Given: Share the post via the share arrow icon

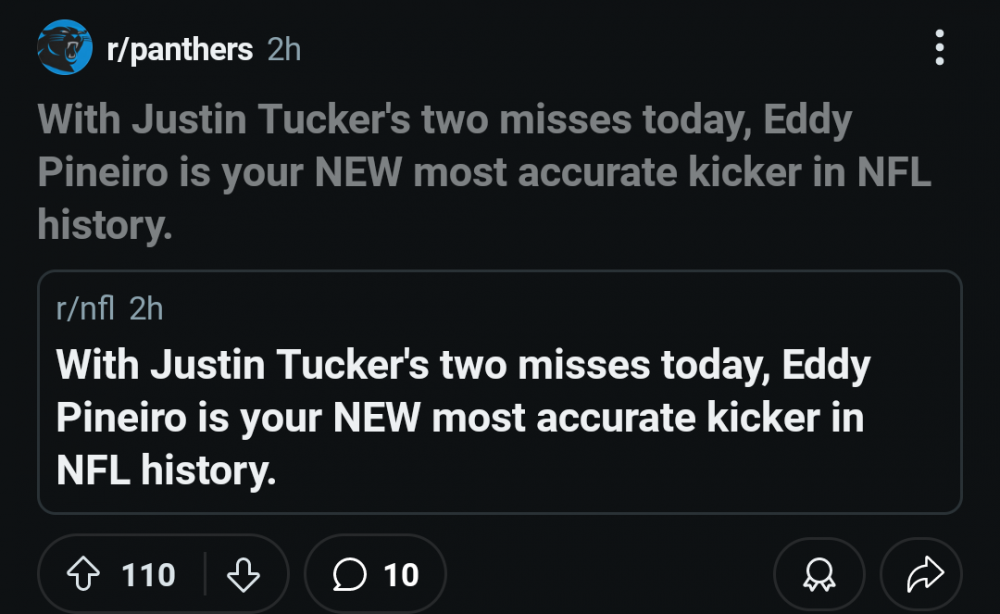Looking at the screenshot, I should [x=927, y=574].
